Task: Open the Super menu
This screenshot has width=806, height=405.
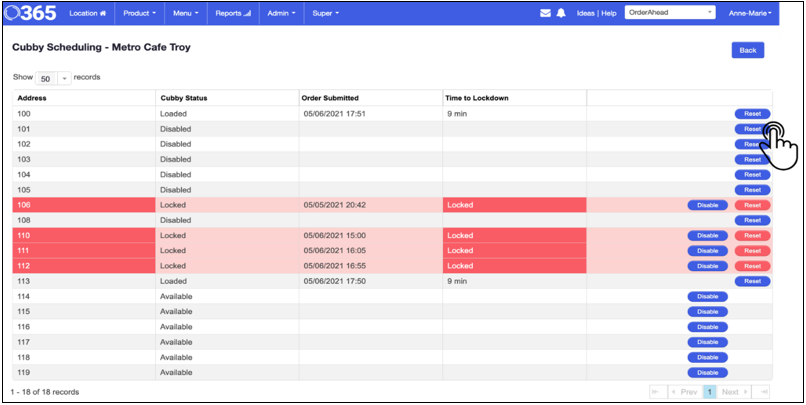Action: [325, 13]
